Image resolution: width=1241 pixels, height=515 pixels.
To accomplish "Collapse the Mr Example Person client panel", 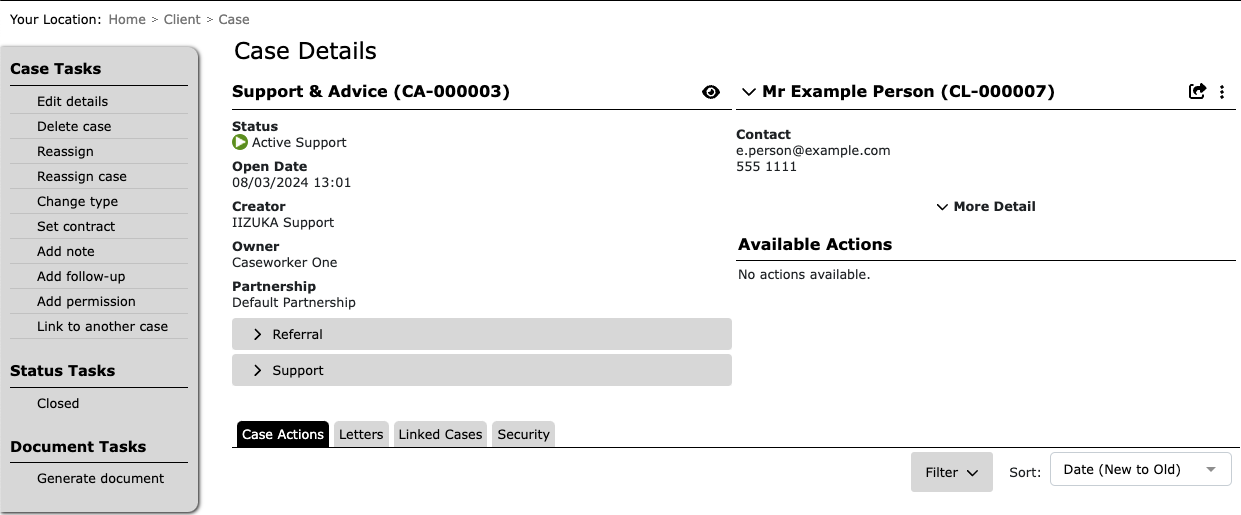I will coord(748,92).
